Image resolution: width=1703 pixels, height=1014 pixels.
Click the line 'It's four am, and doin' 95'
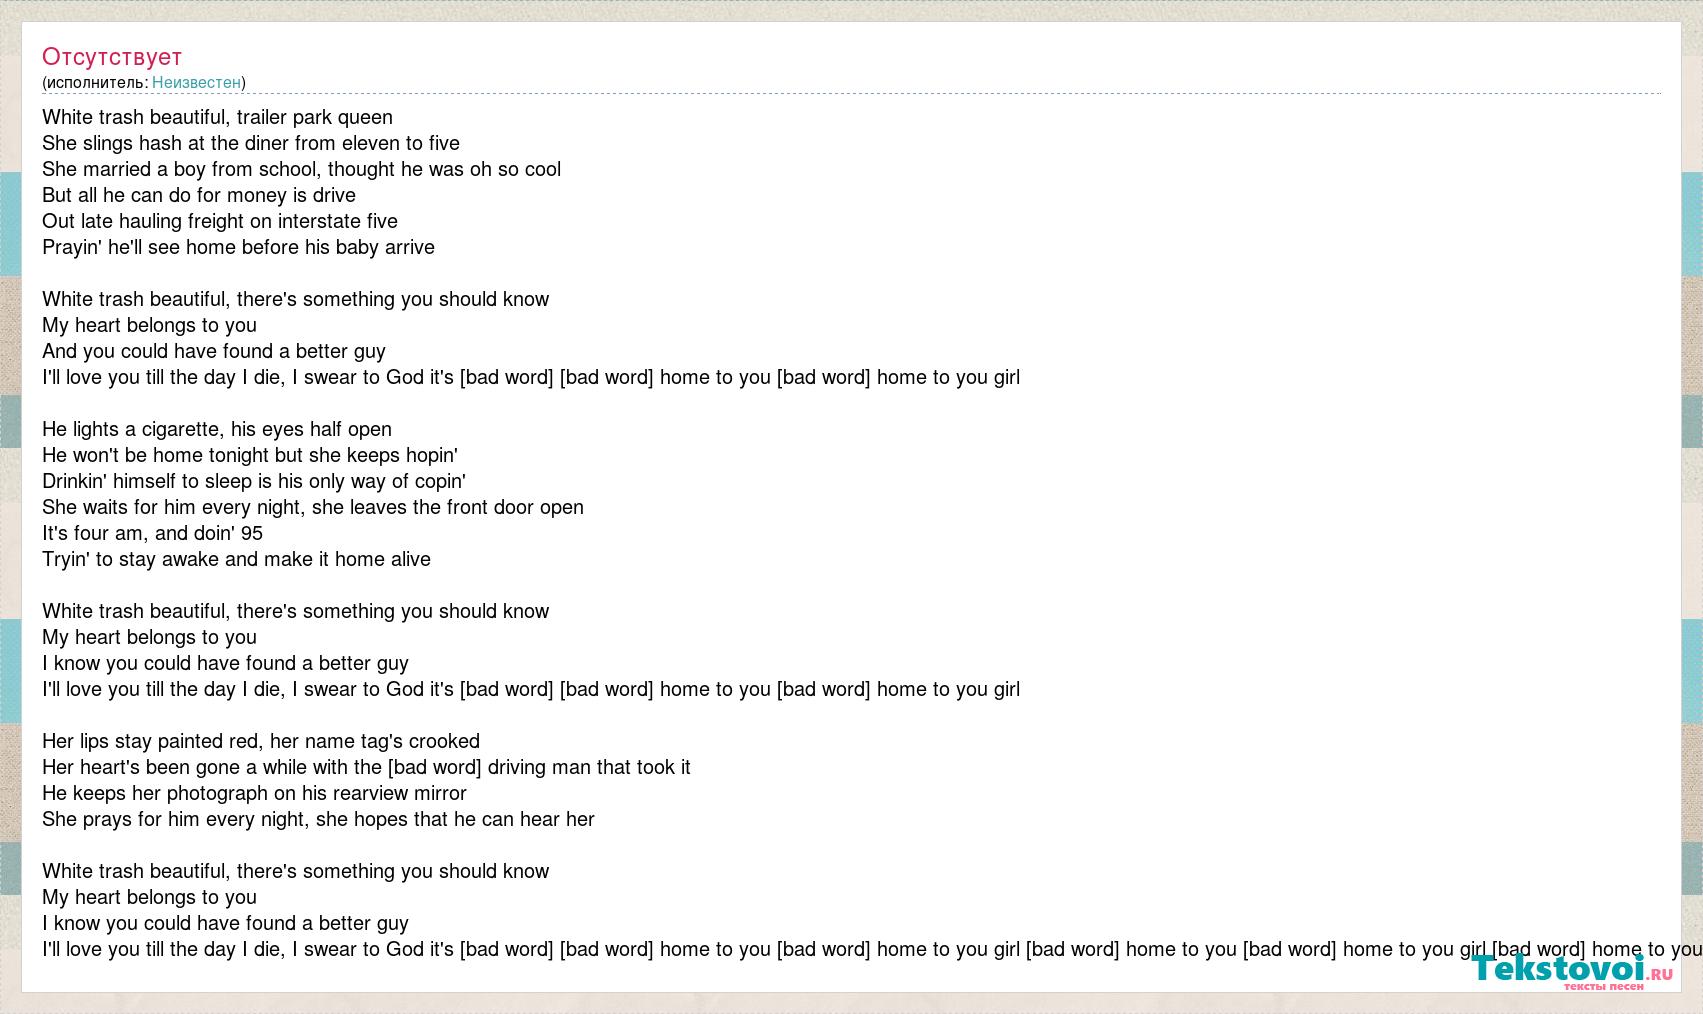[x=152, y=533]
